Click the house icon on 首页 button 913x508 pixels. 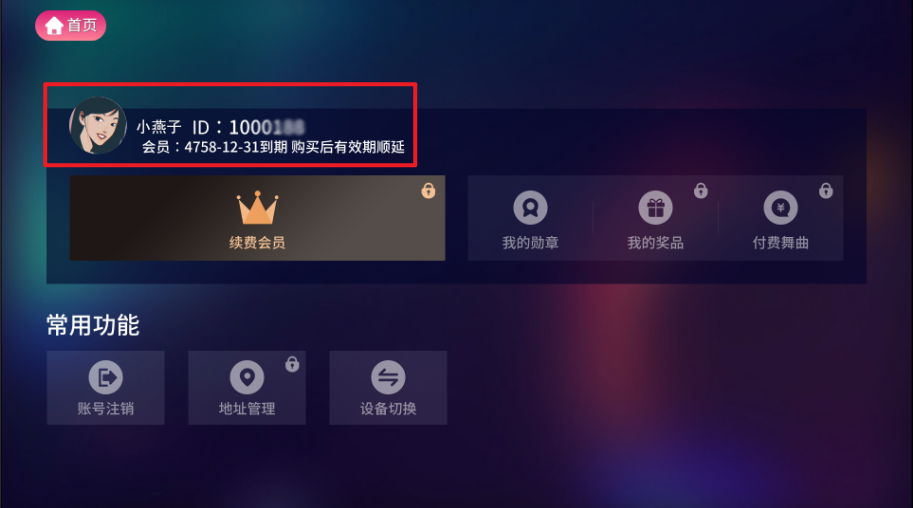[x=54, y=26]
